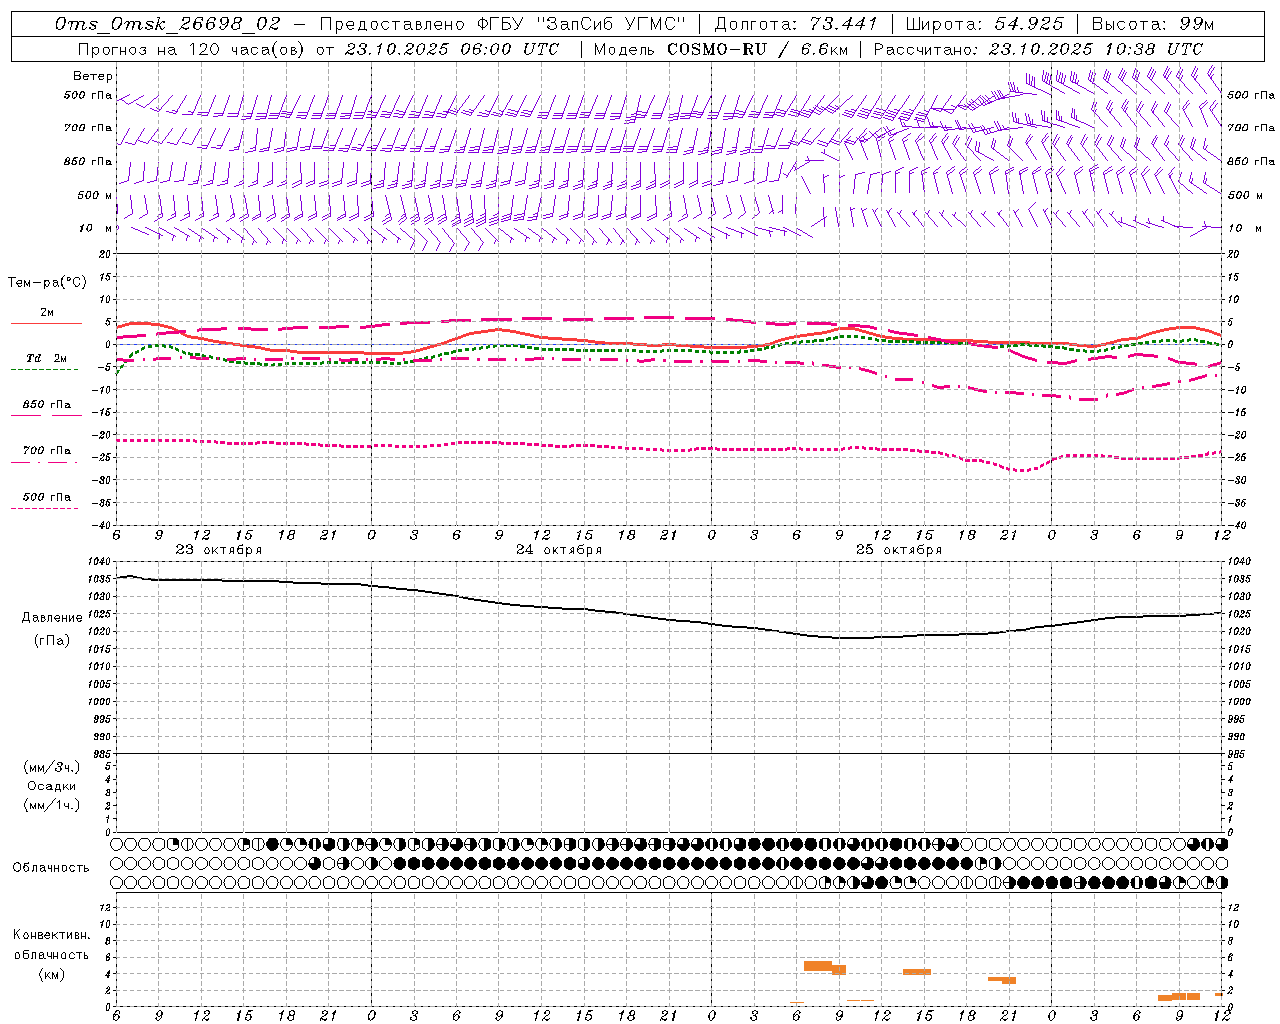1280x1024 pixels.
Task: Click the 24 октября date label
Action: 559,550
